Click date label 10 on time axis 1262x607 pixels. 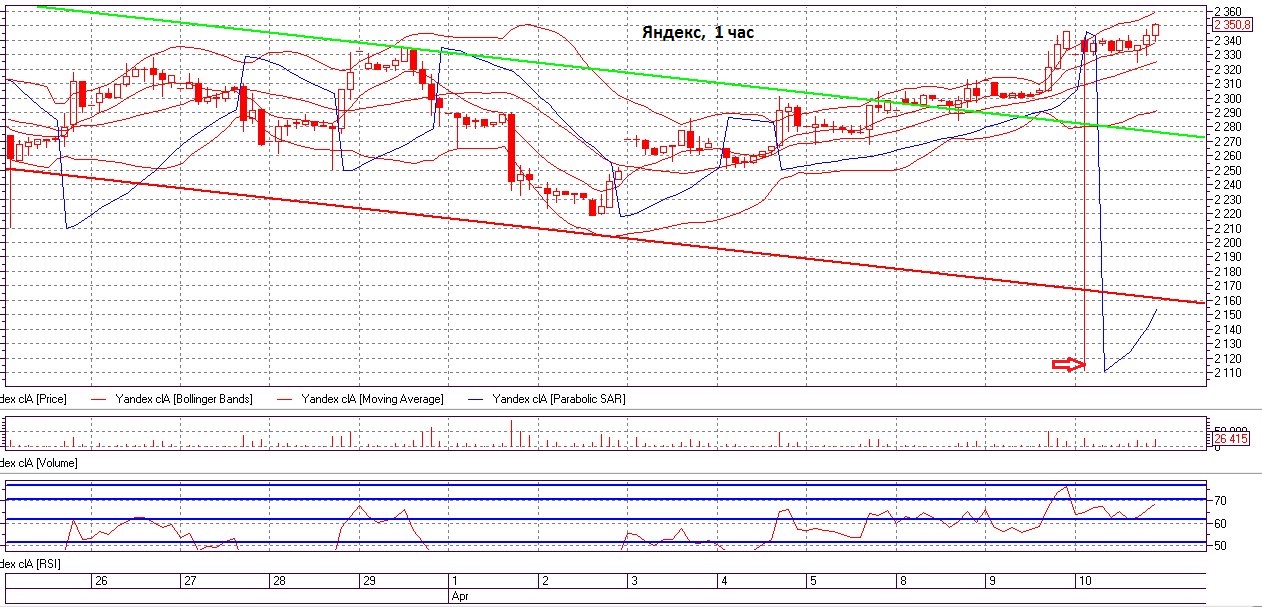pos(1084,580)
